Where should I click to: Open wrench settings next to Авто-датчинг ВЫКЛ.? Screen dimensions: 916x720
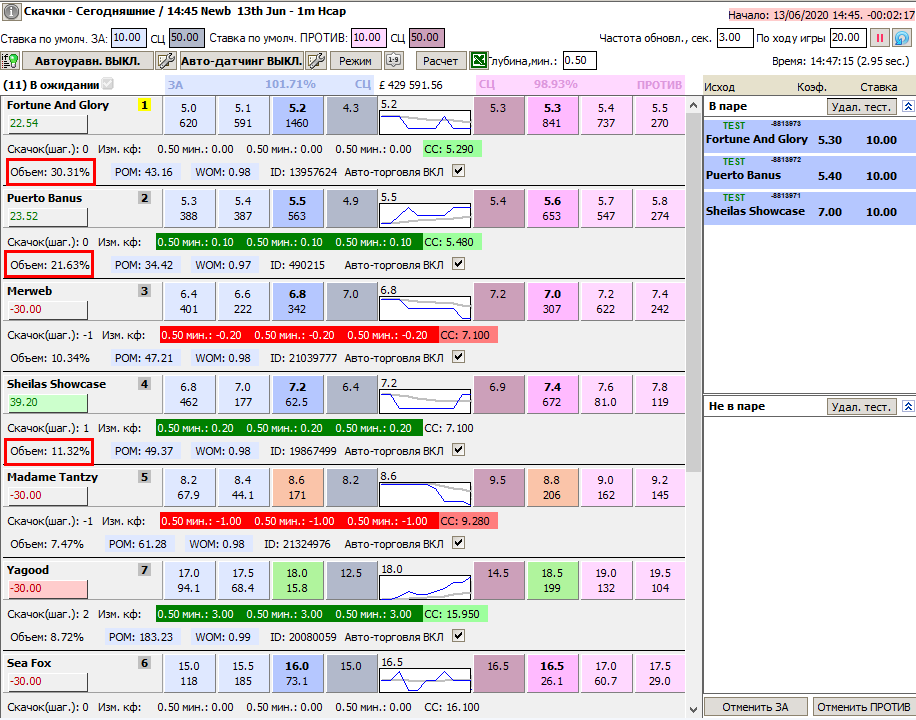pyautogui.click(x=317, y=60)
